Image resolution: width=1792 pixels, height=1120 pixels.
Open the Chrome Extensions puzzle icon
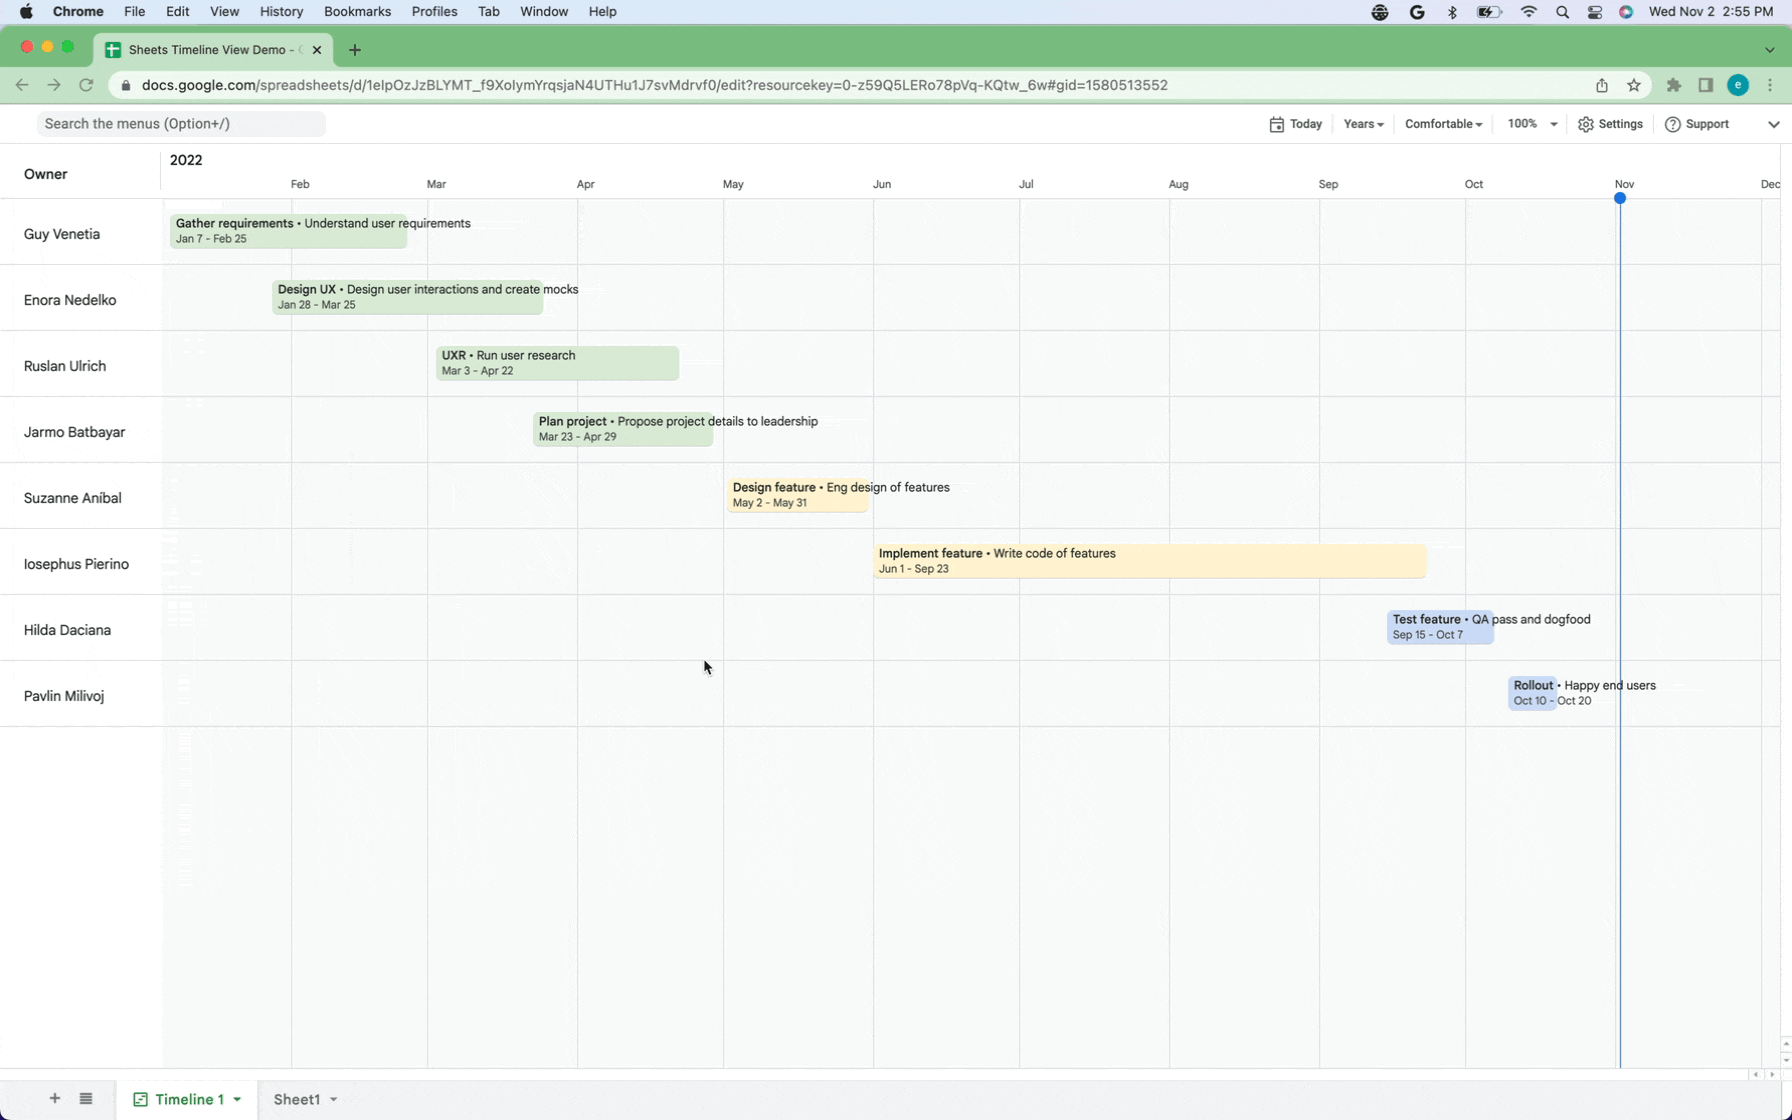(x=1674, y=85)
